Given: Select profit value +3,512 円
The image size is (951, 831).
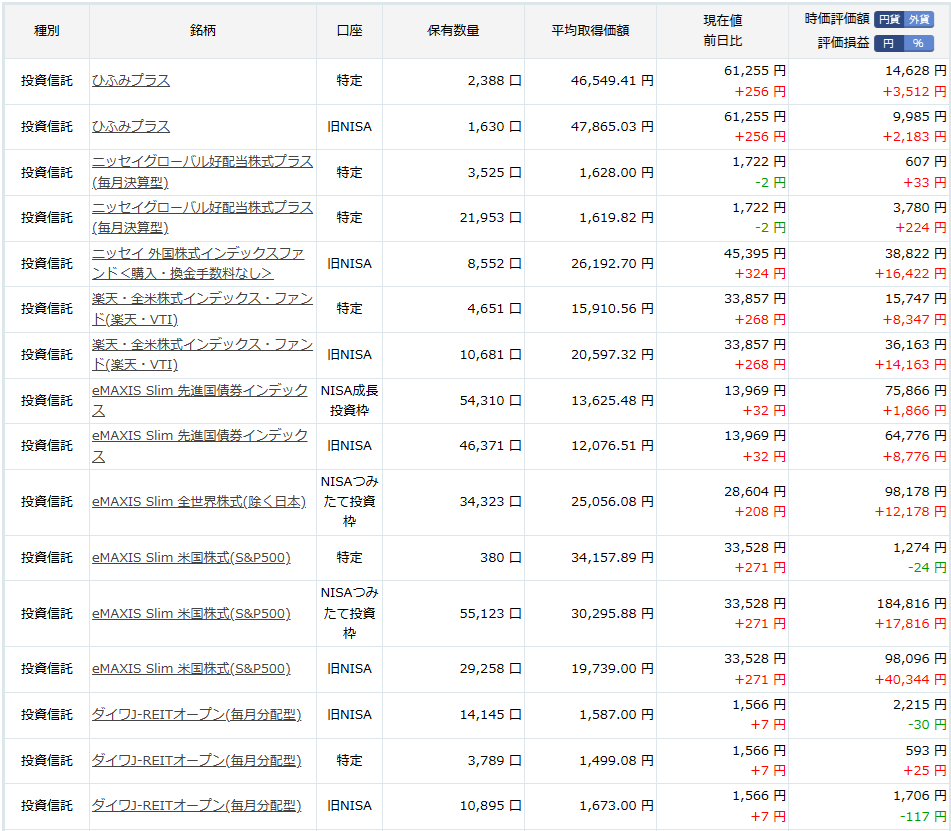Looking at the screenshot, I should [915, 92].
